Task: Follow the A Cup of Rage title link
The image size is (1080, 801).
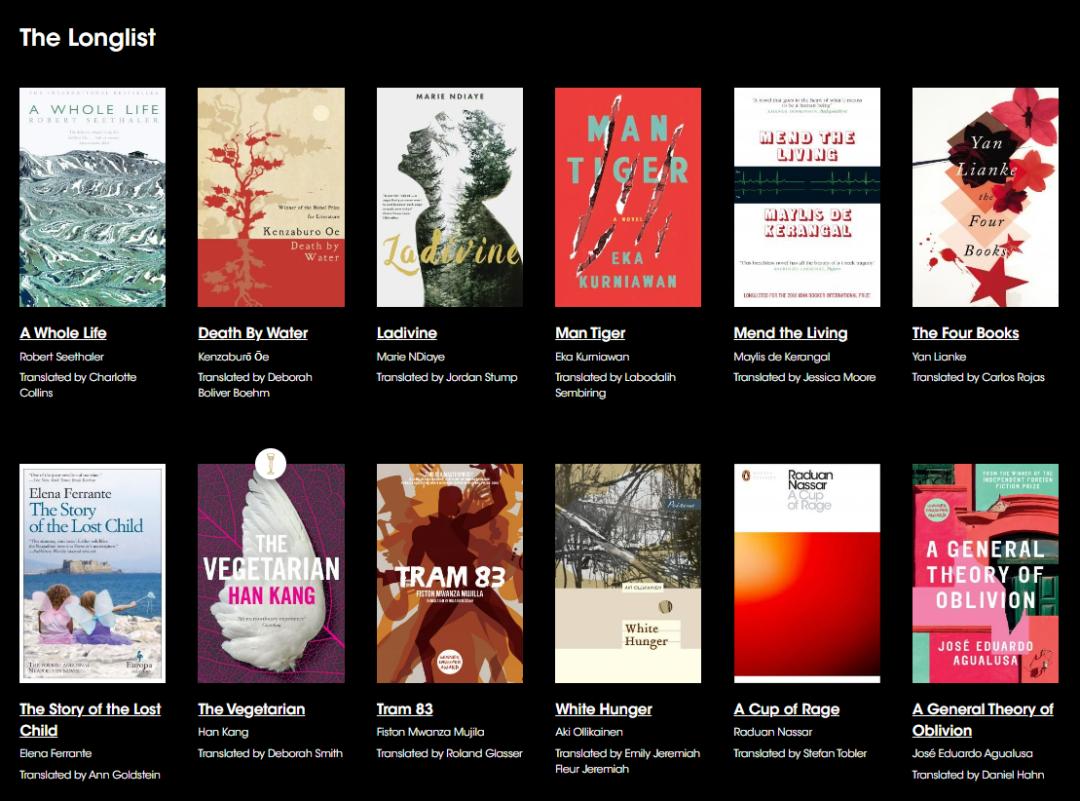Action: click(787, 709)
